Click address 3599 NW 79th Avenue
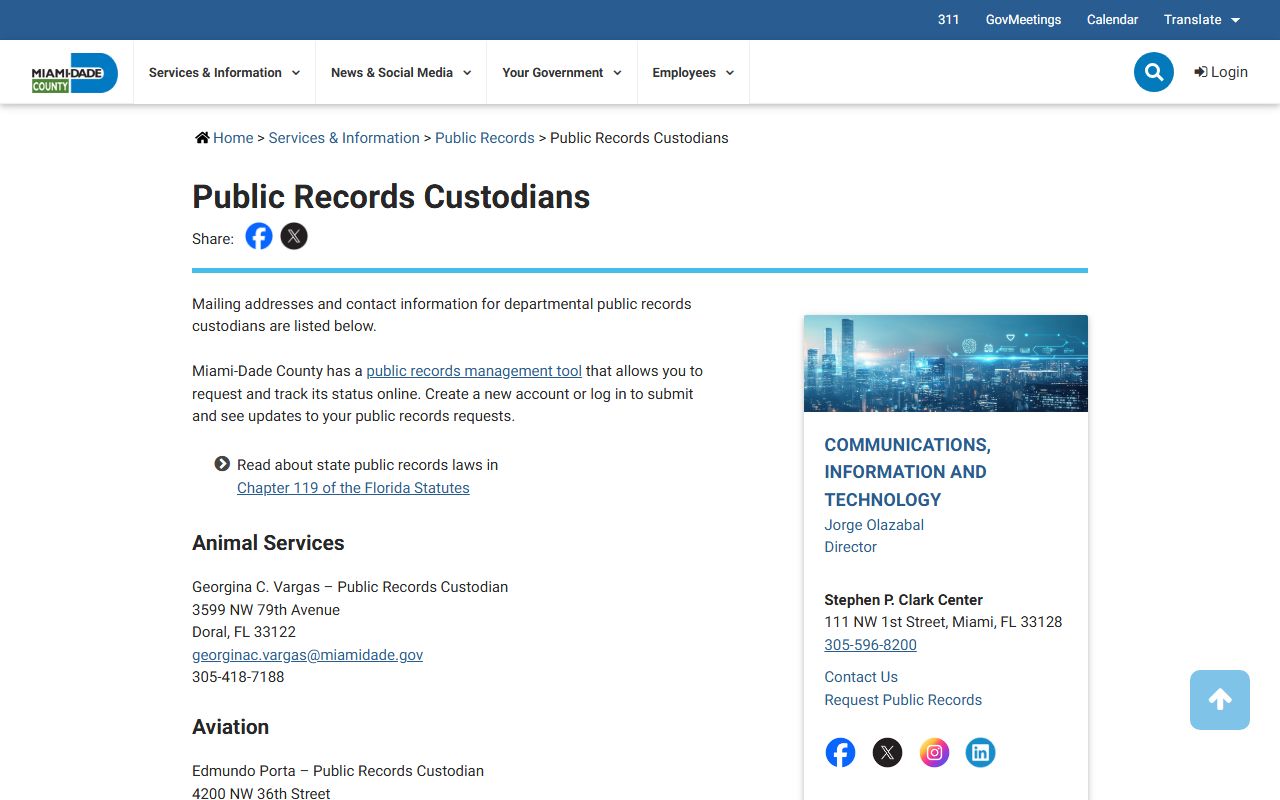Viewport: 1280px width, 800px height. (x=266, y=610)
